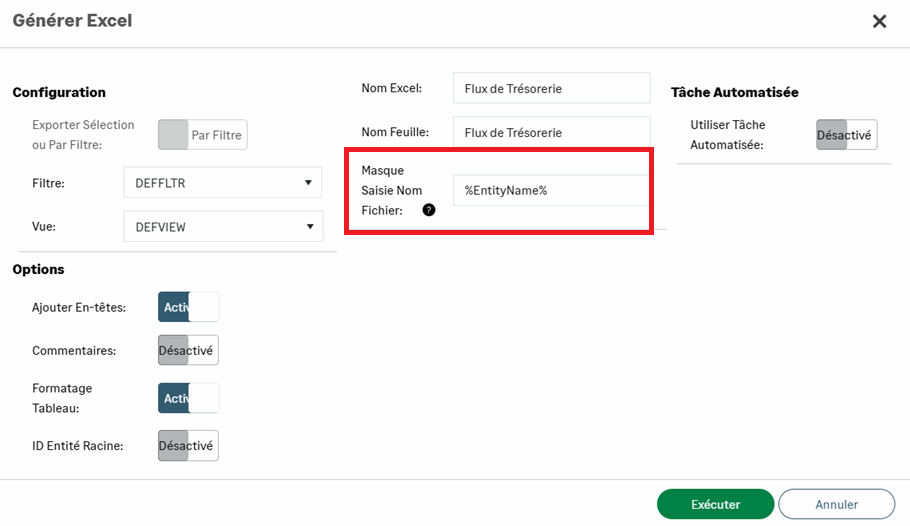The height and width of the screenshot is (526, 910).
Task: Turn off the Formatage Tableau switch
Action: (188, 398)
